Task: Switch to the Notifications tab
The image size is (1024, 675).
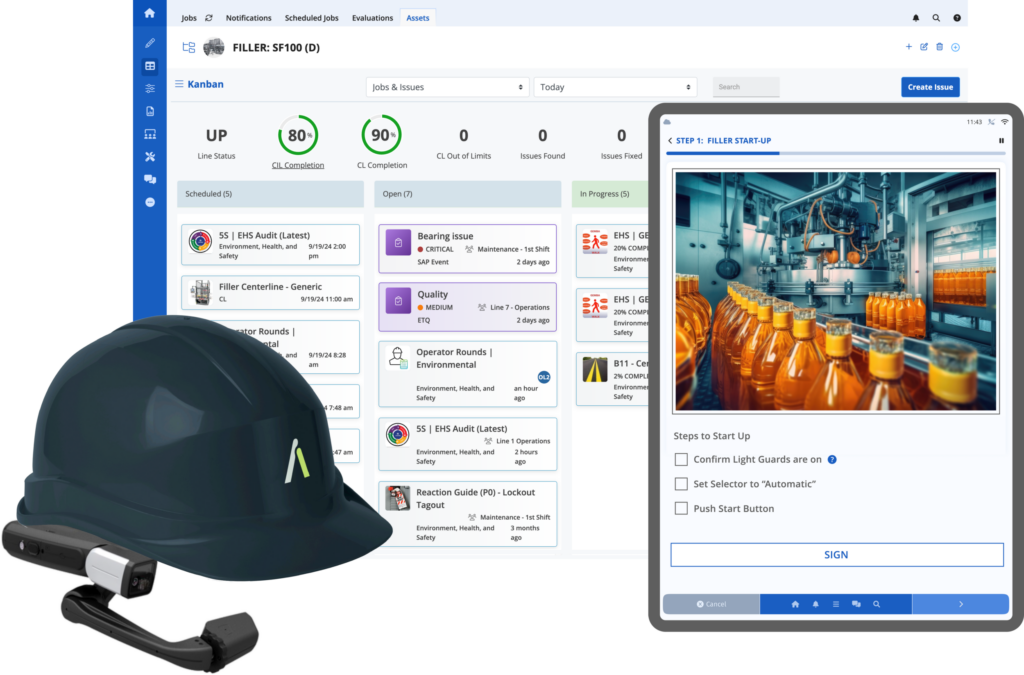Action: pyautogui.click(x=248, y=18)
